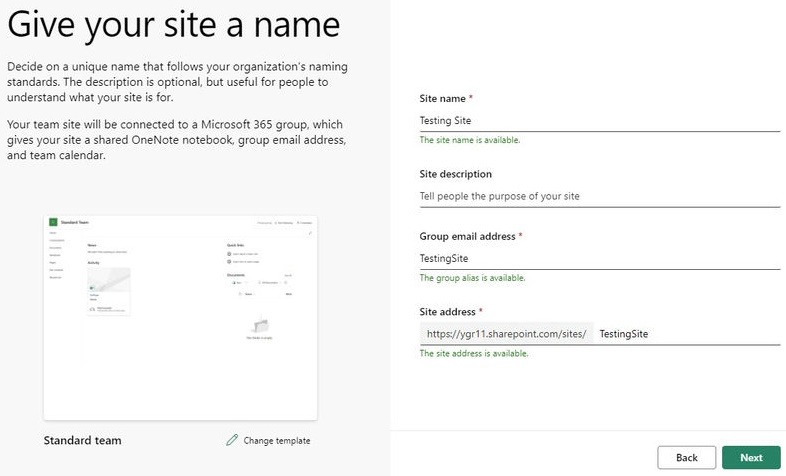Proceed with the green Next button
786x476 pixels.
click(x=751, y=458)
